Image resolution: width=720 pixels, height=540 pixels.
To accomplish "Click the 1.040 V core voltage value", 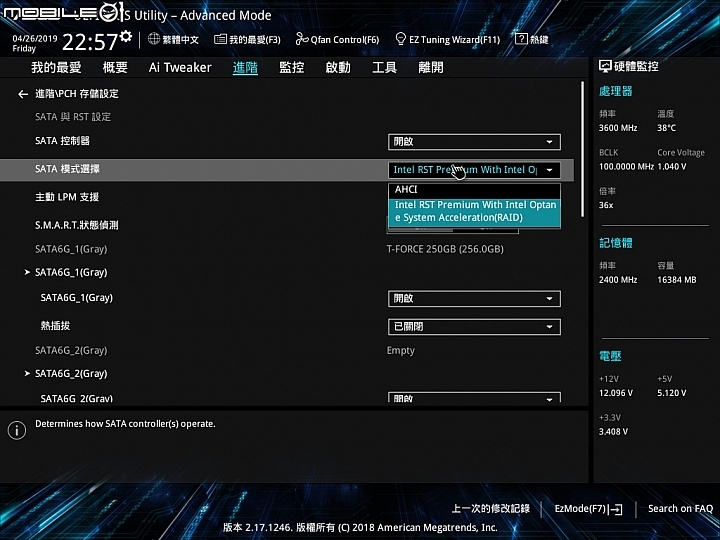I will pyautogui.click(x=672, y=167).
